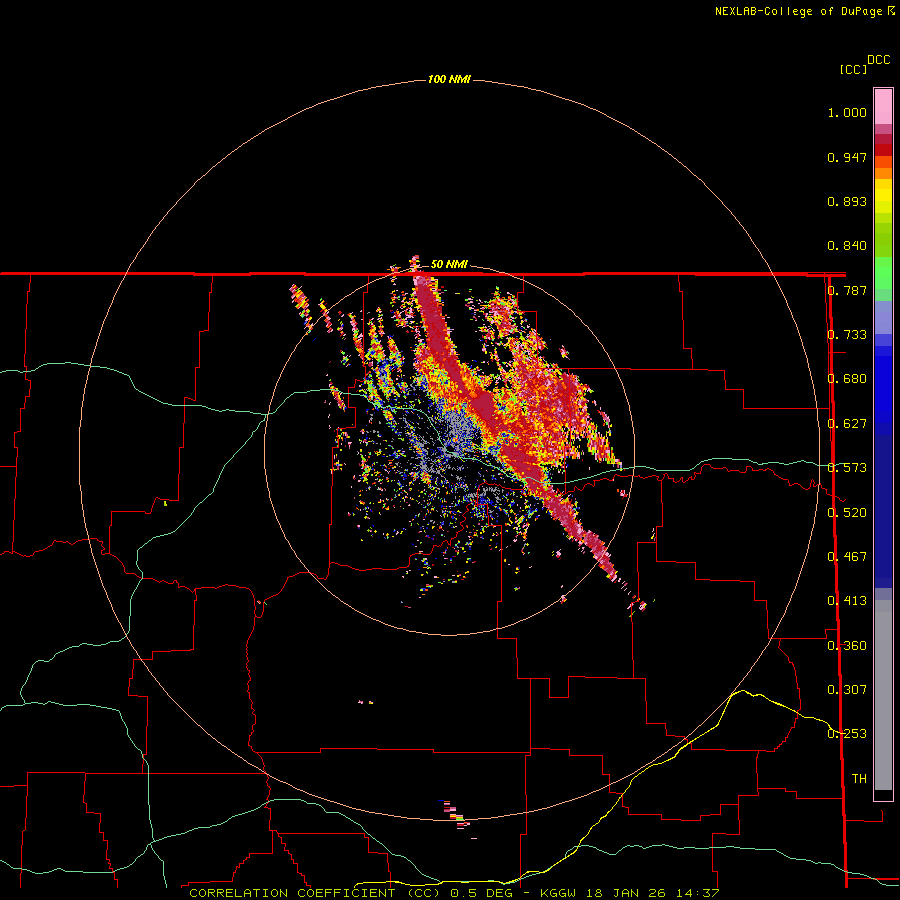Click the 100 NMI range ring label

click(449, 79)
